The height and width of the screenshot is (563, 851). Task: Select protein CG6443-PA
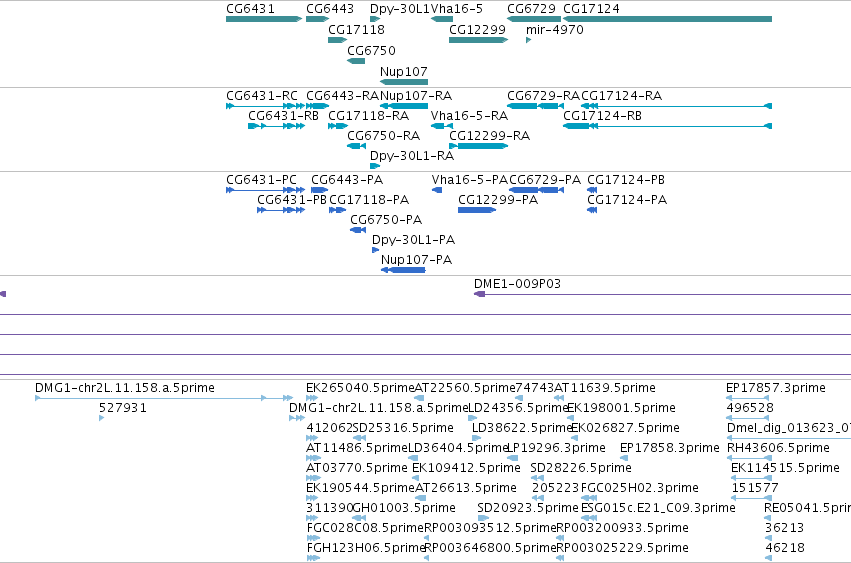[347, 180]
